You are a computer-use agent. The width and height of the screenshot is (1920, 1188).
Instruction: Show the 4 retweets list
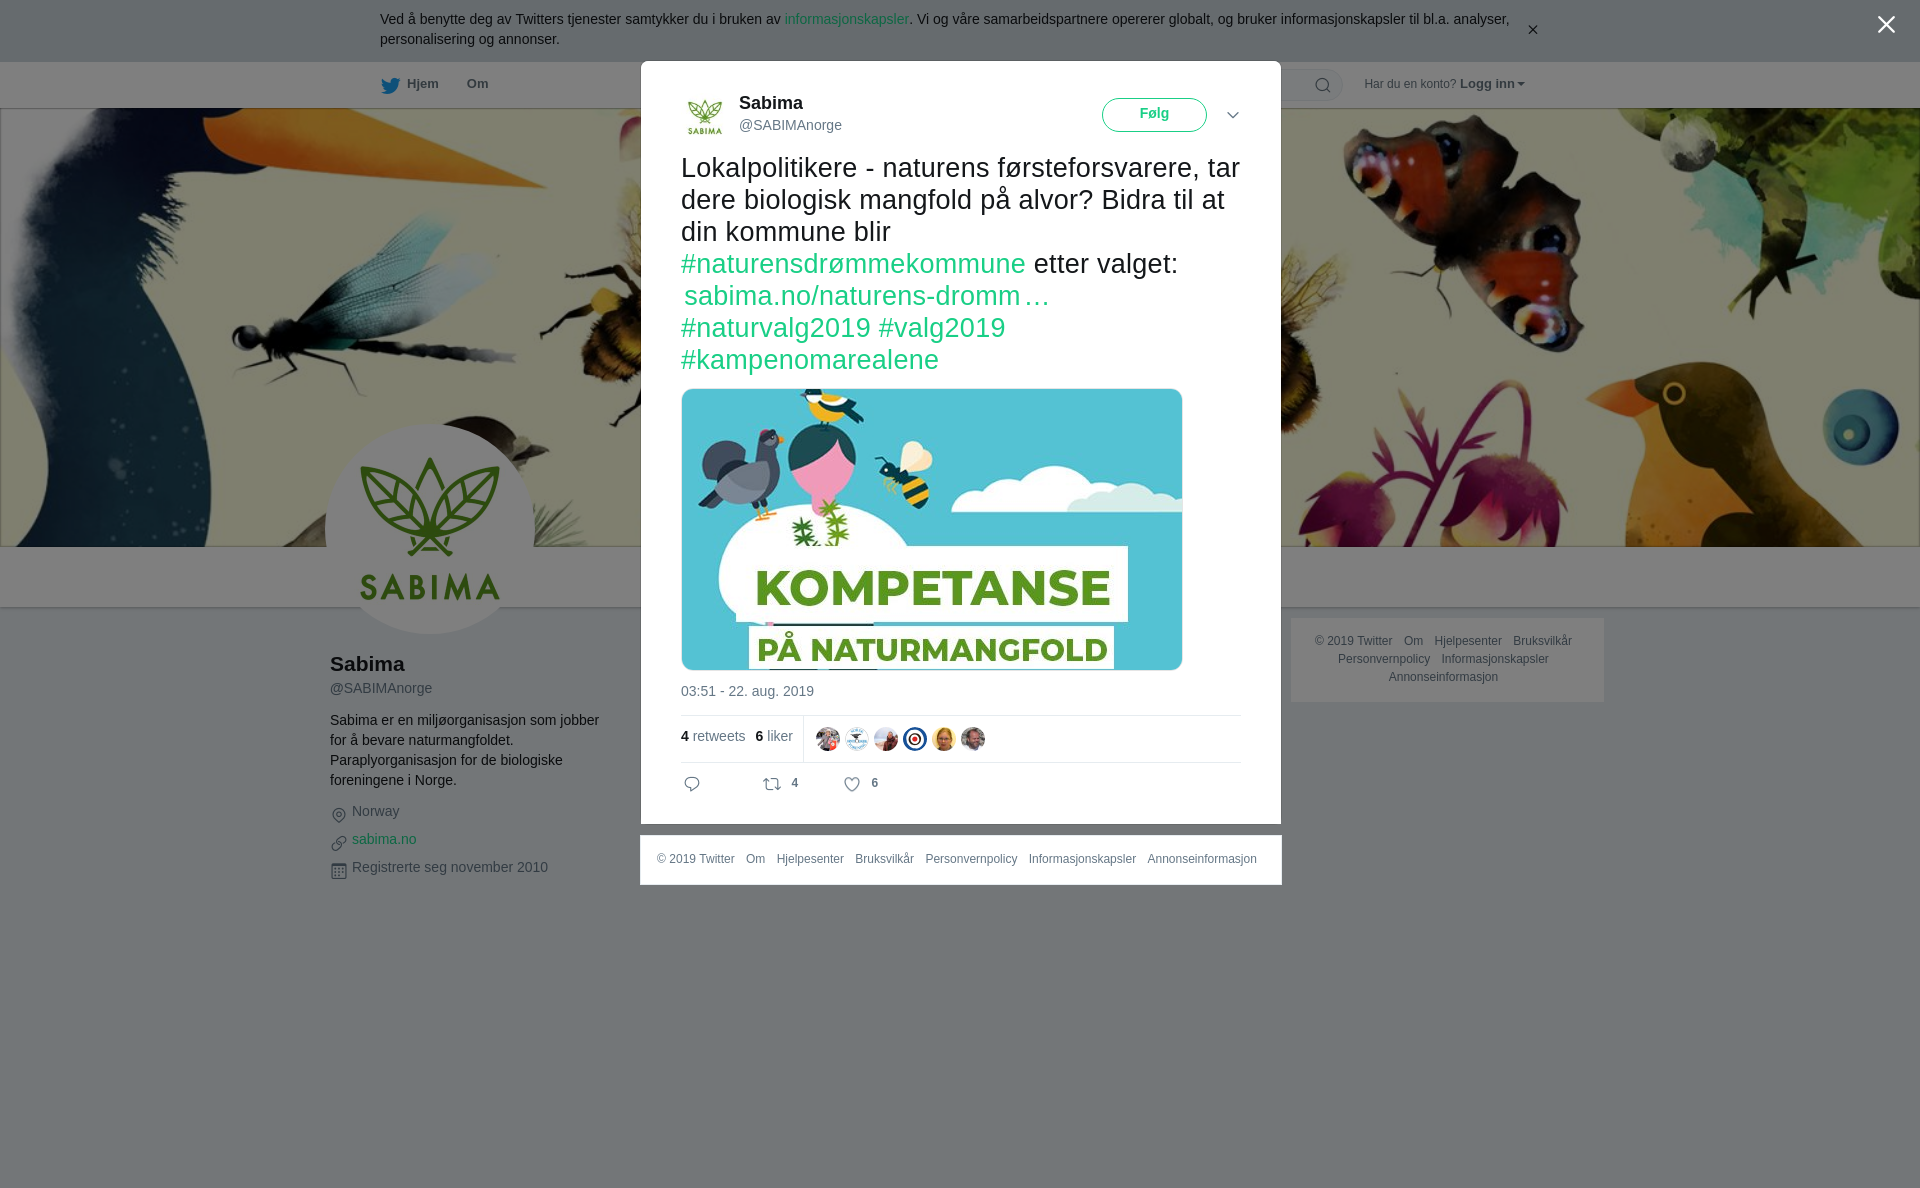pyautogui.click(x=713, y=736)
